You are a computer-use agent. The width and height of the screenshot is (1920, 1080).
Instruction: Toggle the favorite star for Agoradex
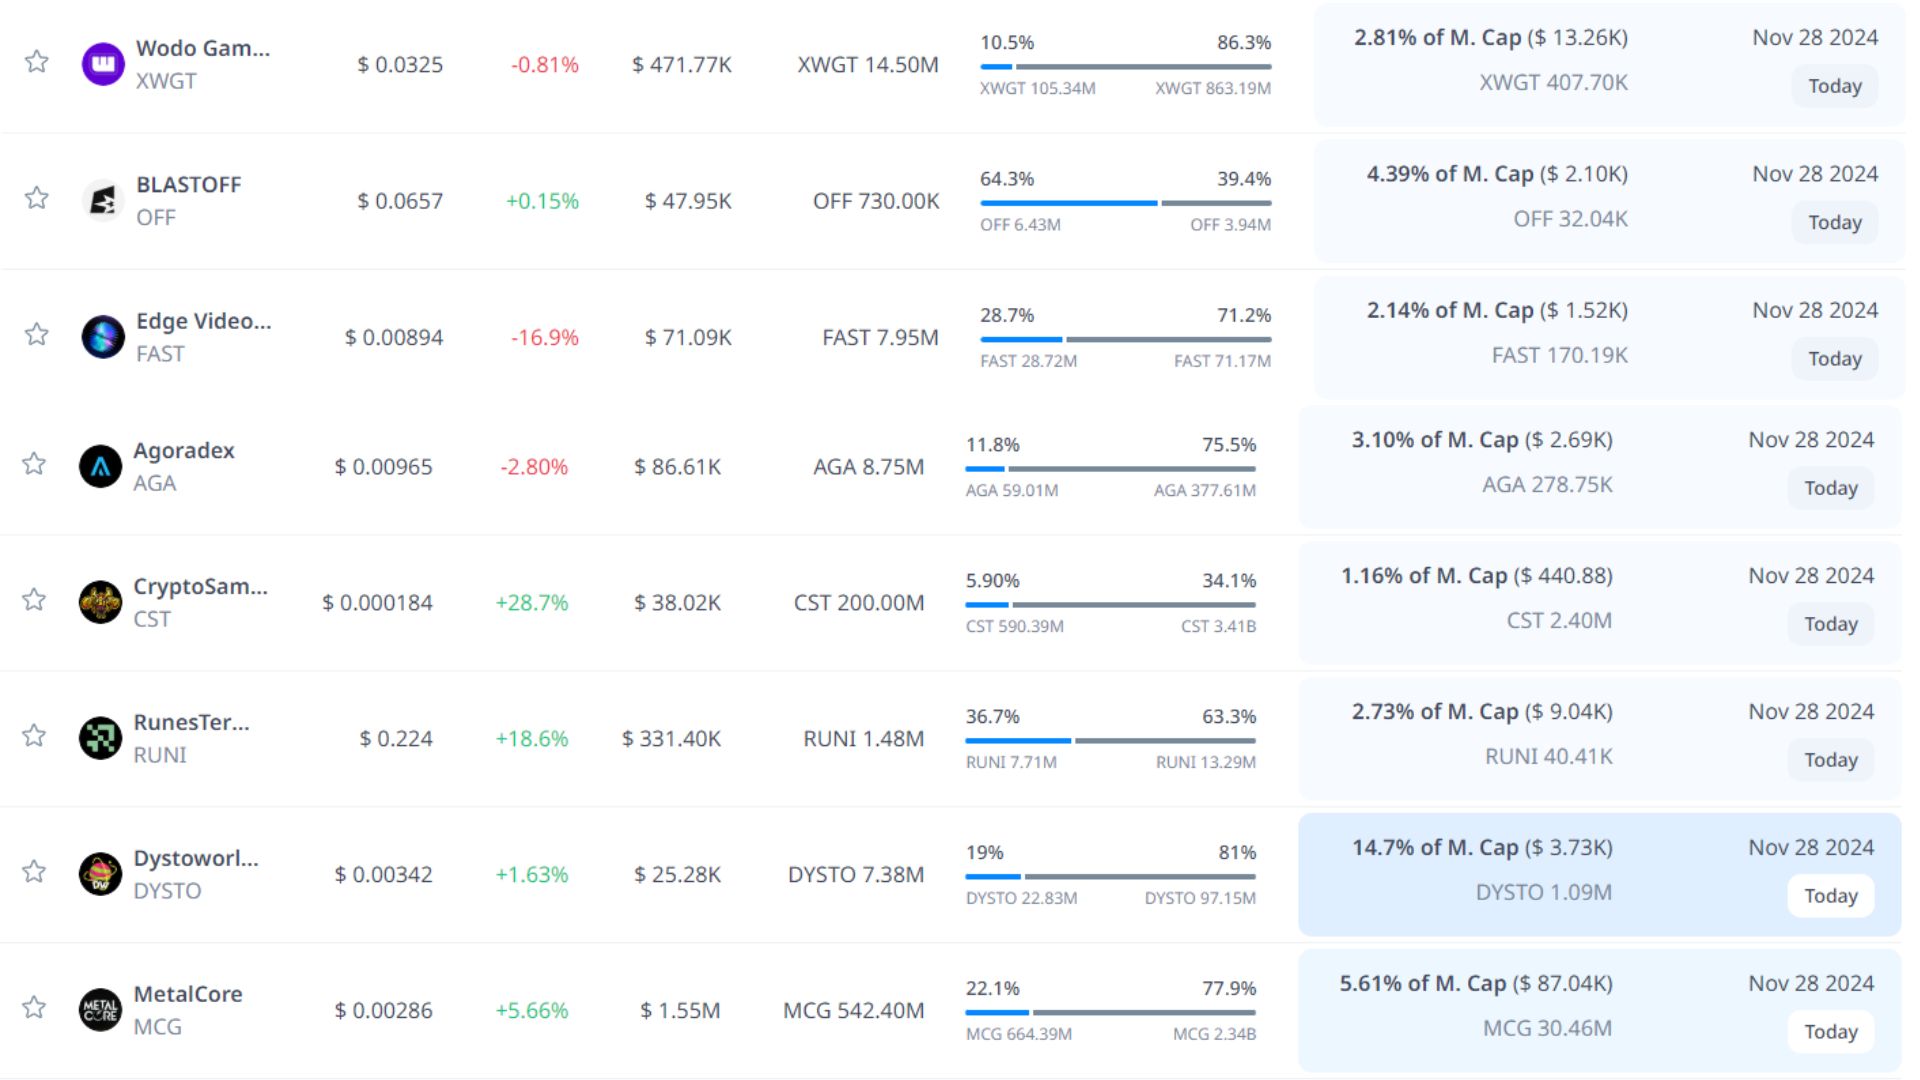34,464
